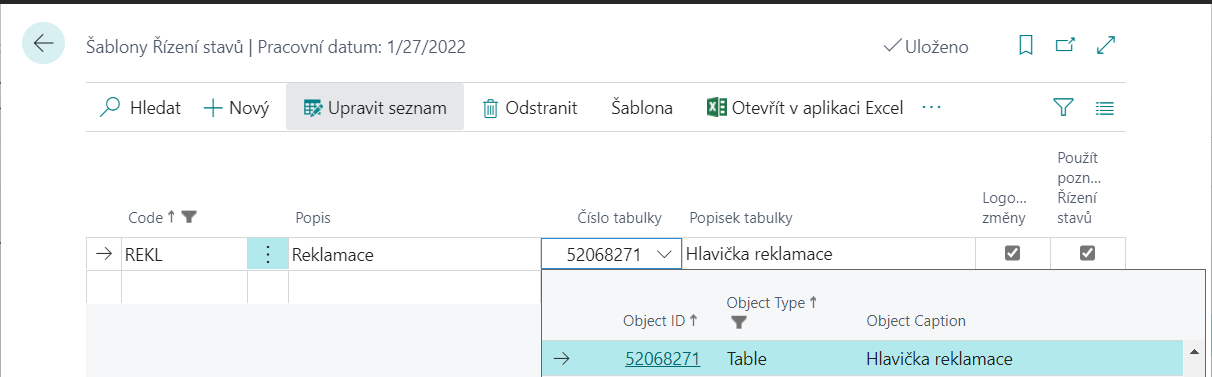This screenshot has width=1212, height=377.
Task: Open the Šablona menu
Action: click(642, 108)
